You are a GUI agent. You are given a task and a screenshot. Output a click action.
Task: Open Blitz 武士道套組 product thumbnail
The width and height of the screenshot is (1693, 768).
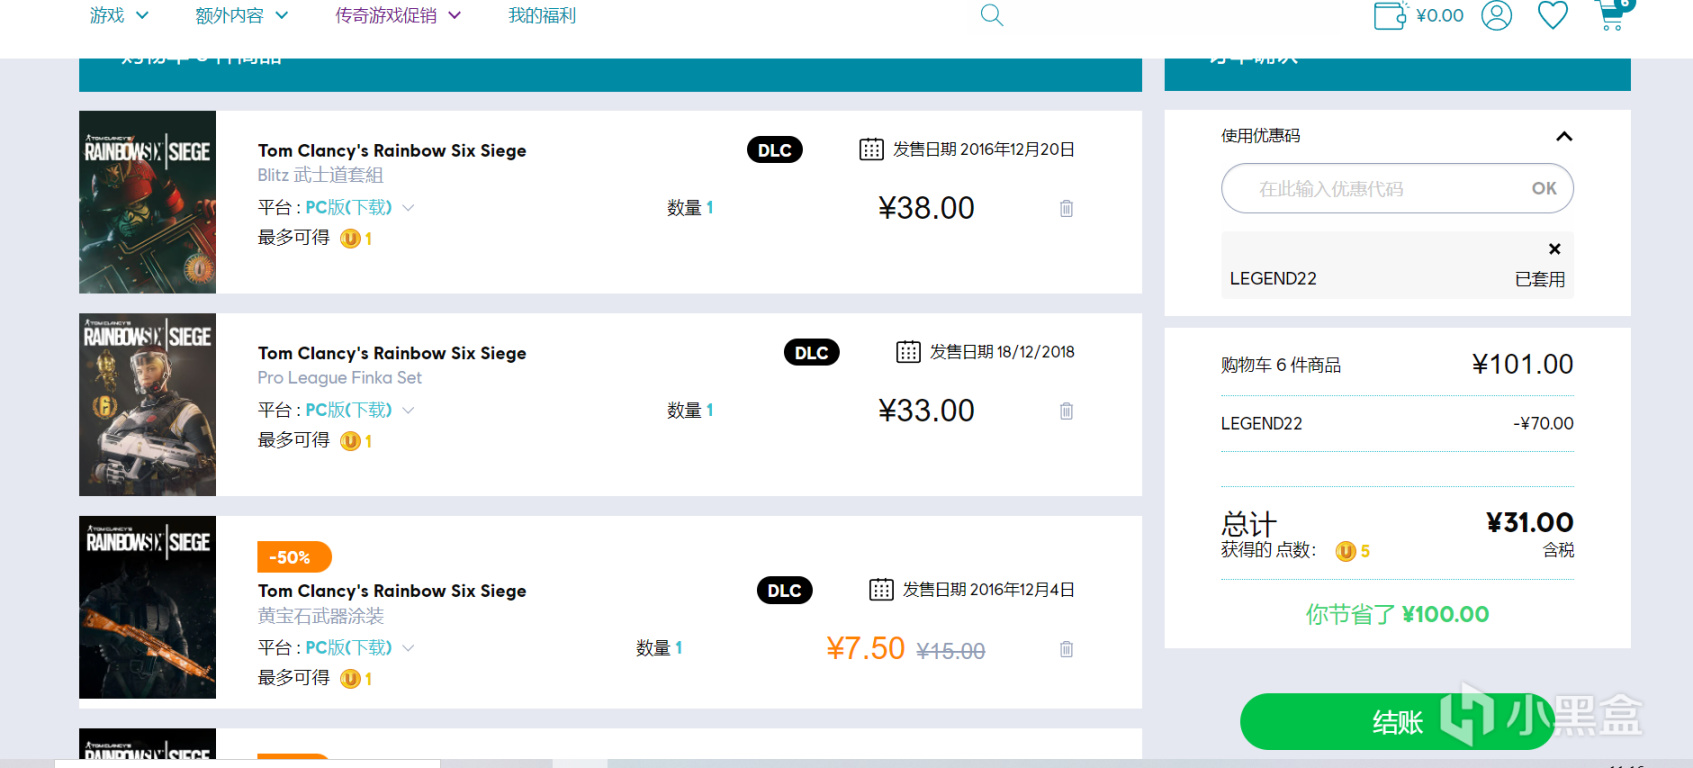pos(147,202)
